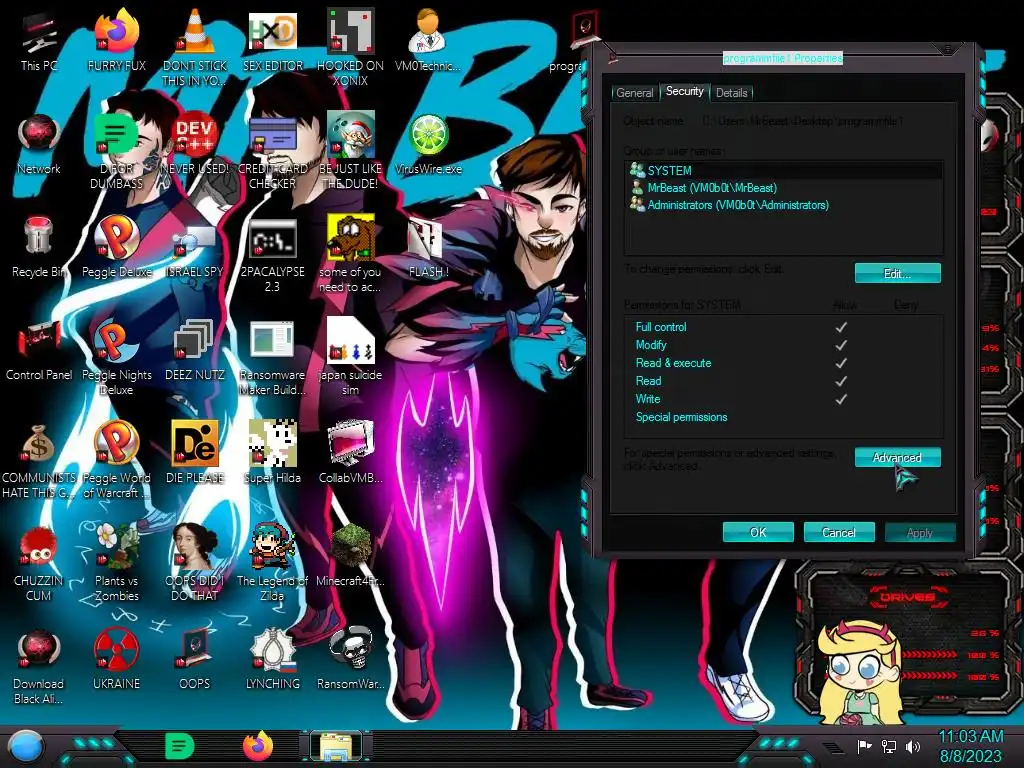Click the Apply button
Screen dimensions: 1024x768
(x=920, y=532)
